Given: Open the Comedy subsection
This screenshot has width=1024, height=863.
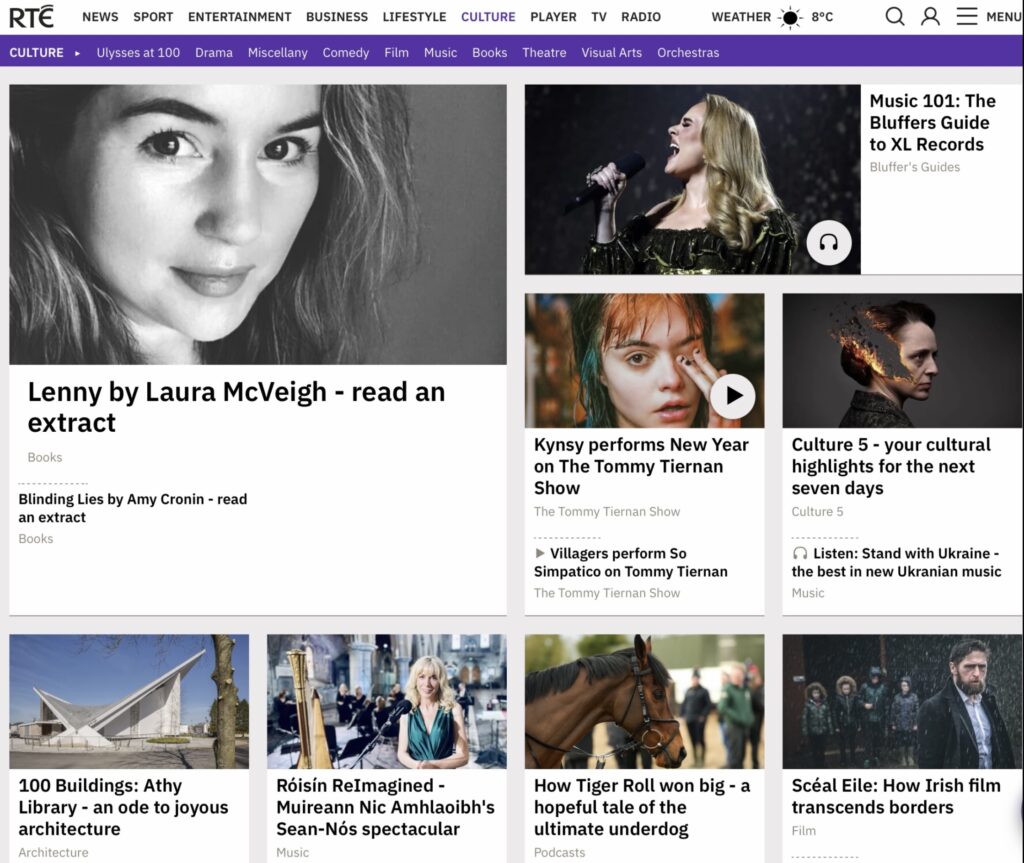Looking at the screenshot, I should (x=345, y=53).
